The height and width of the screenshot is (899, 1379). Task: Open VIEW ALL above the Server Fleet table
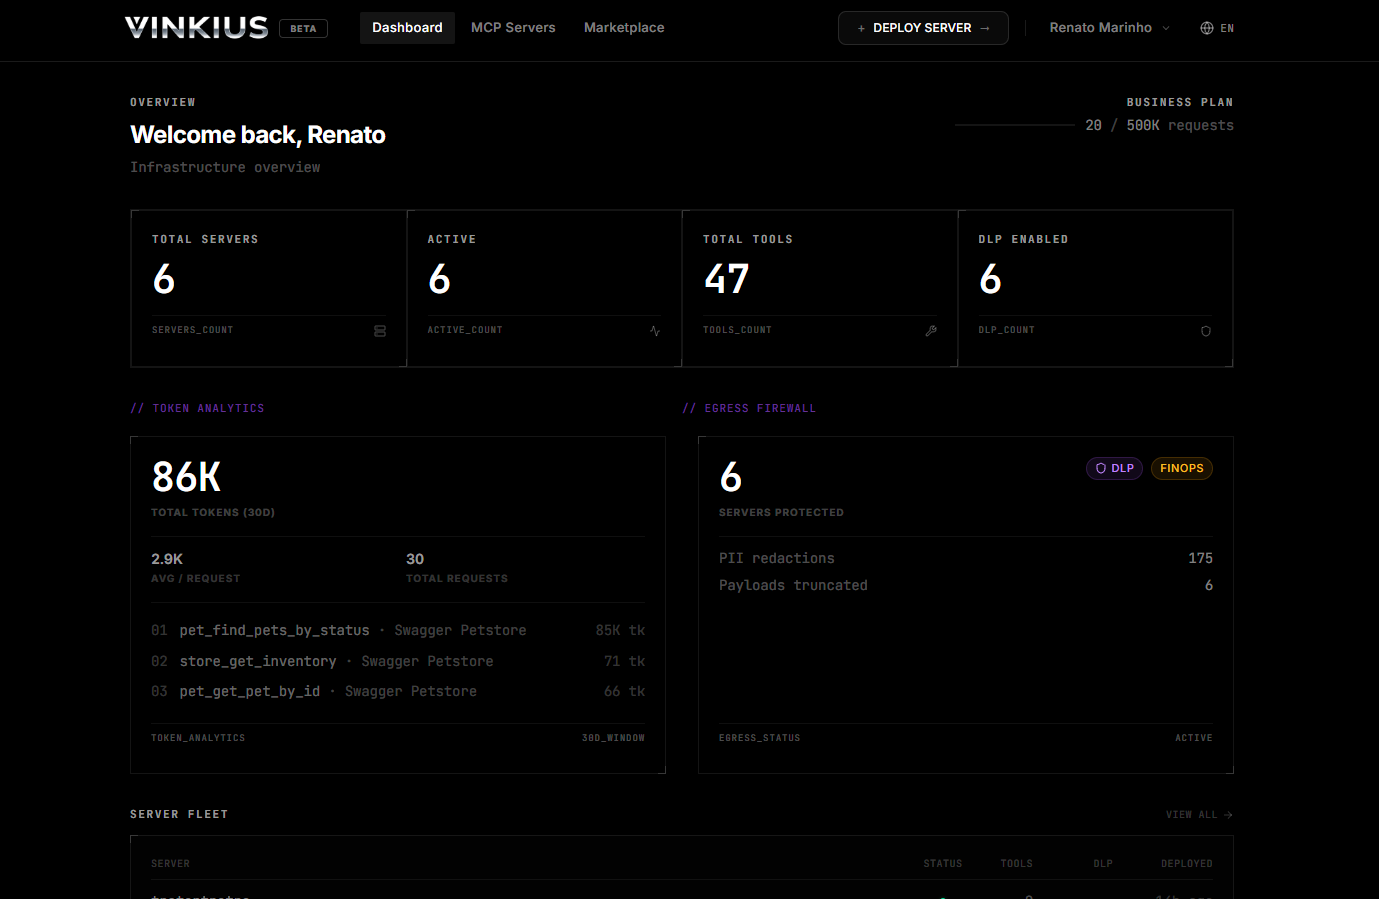(x=1198, y=814)
